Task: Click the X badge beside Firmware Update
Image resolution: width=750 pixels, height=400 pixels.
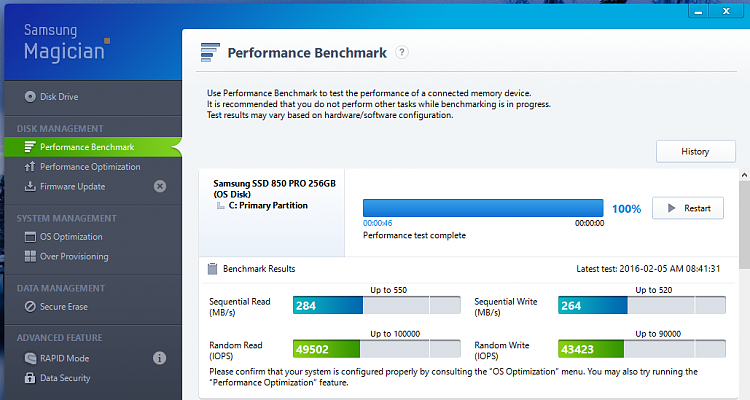Action: (x=160, y=186)
